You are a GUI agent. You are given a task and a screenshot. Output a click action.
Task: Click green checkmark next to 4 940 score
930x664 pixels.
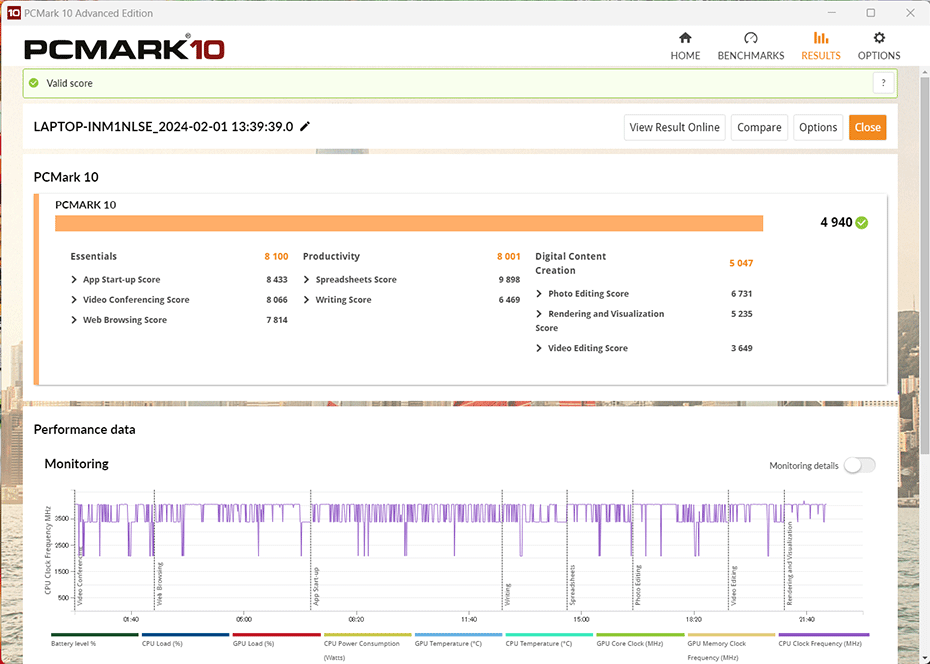[x=862, y=223]
